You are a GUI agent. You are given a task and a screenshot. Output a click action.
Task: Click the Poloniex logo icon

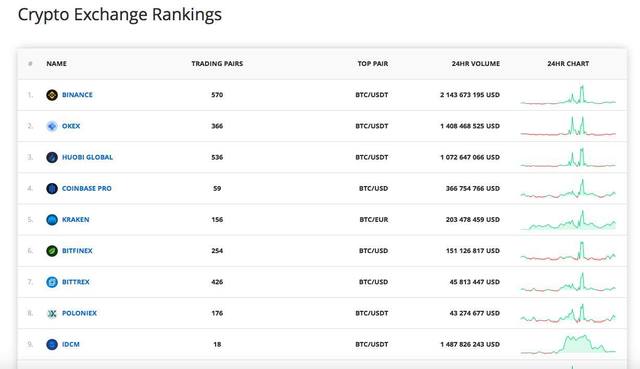tap(52, 313)
